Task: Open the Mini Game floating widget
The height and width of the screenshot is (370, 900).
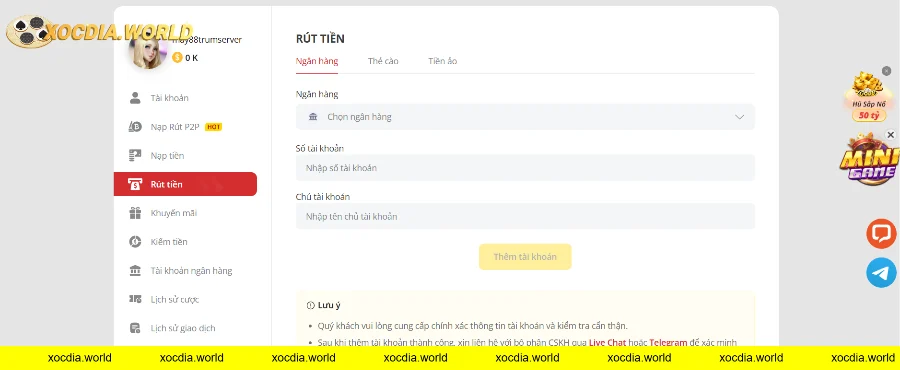Action: point(869,159)
